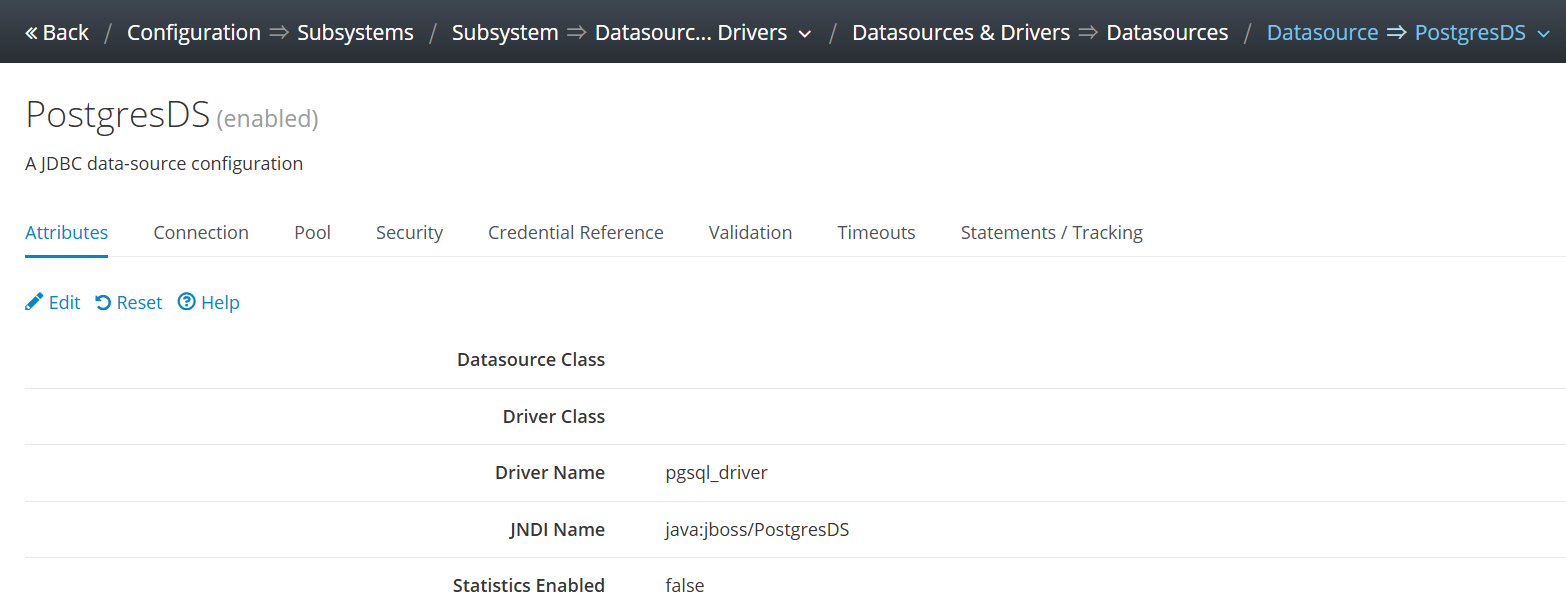This screenshot has width=1566, height=609.
Task: Go back using the Back link
Action: pos(57,32)
